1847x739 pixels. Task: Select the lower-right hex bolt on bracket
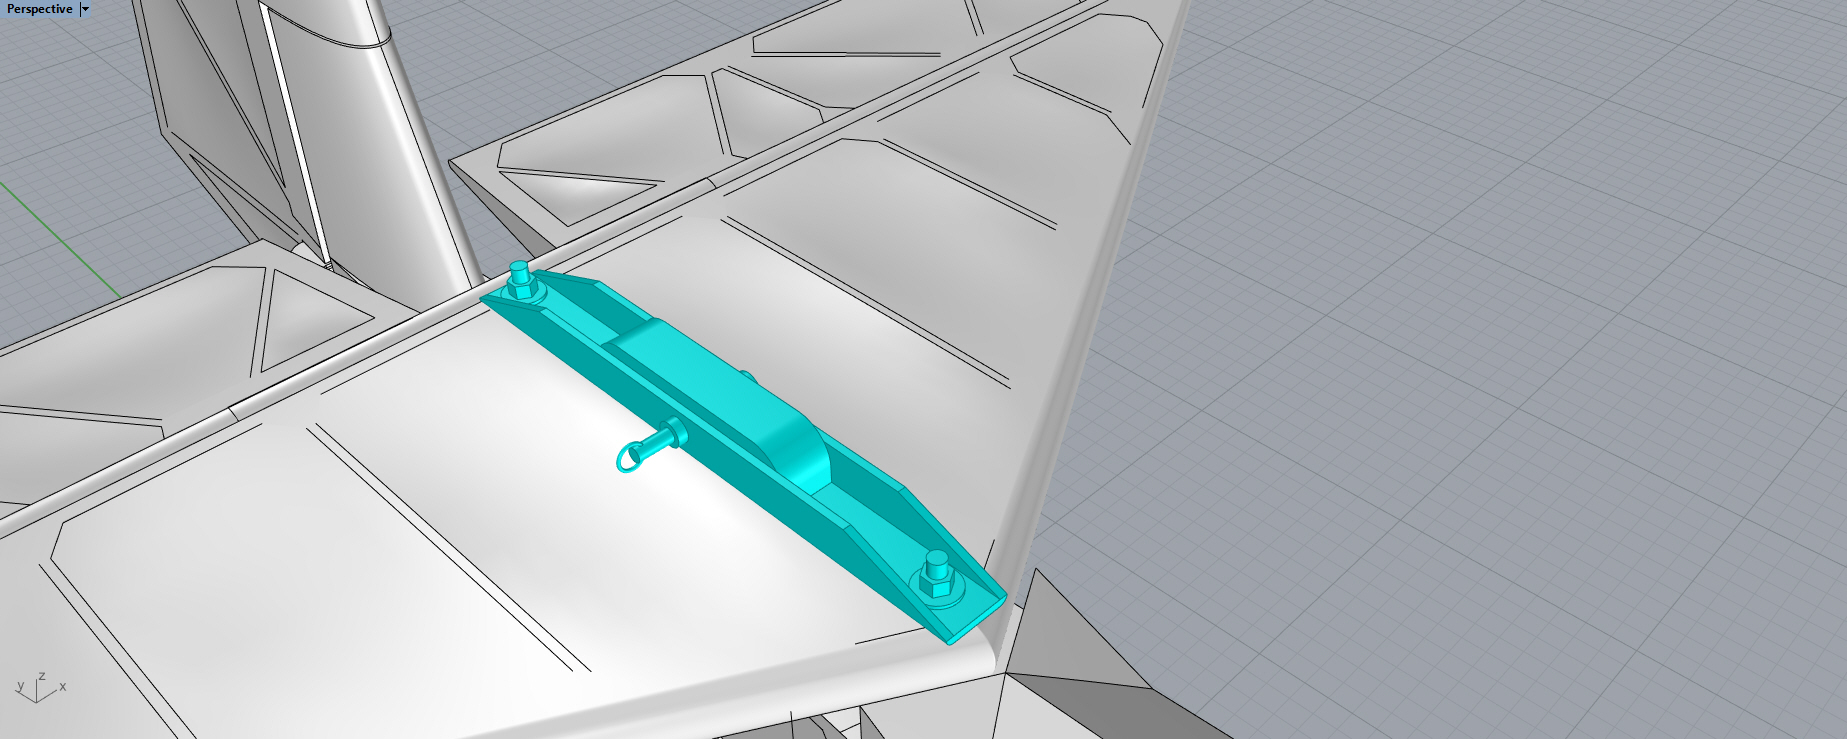pyautogui.click(x=937, y=576)
